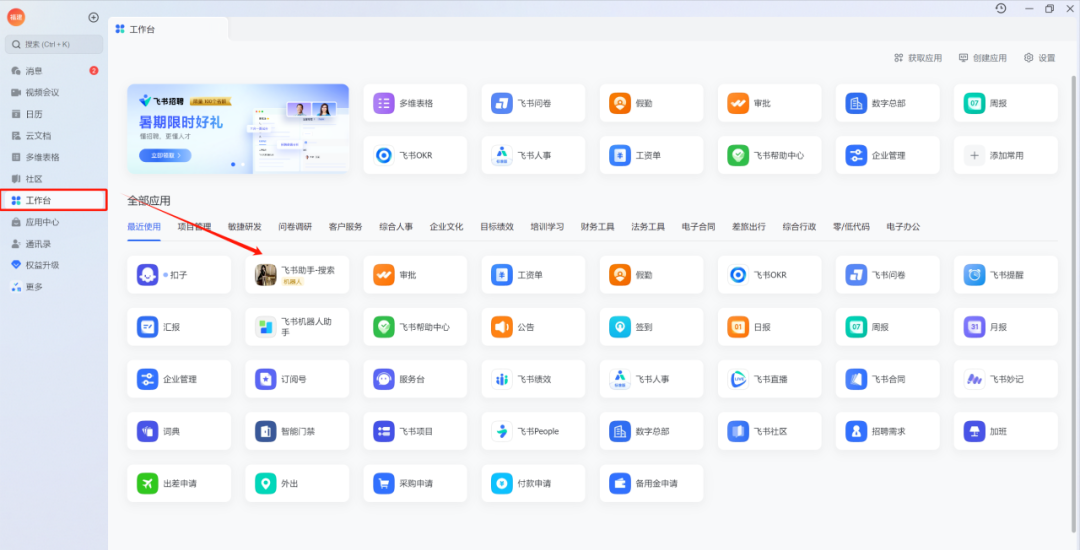This screenshot has width=1080, height=550.
Task: Click the 获取应用 button
Action: point(917,58)
